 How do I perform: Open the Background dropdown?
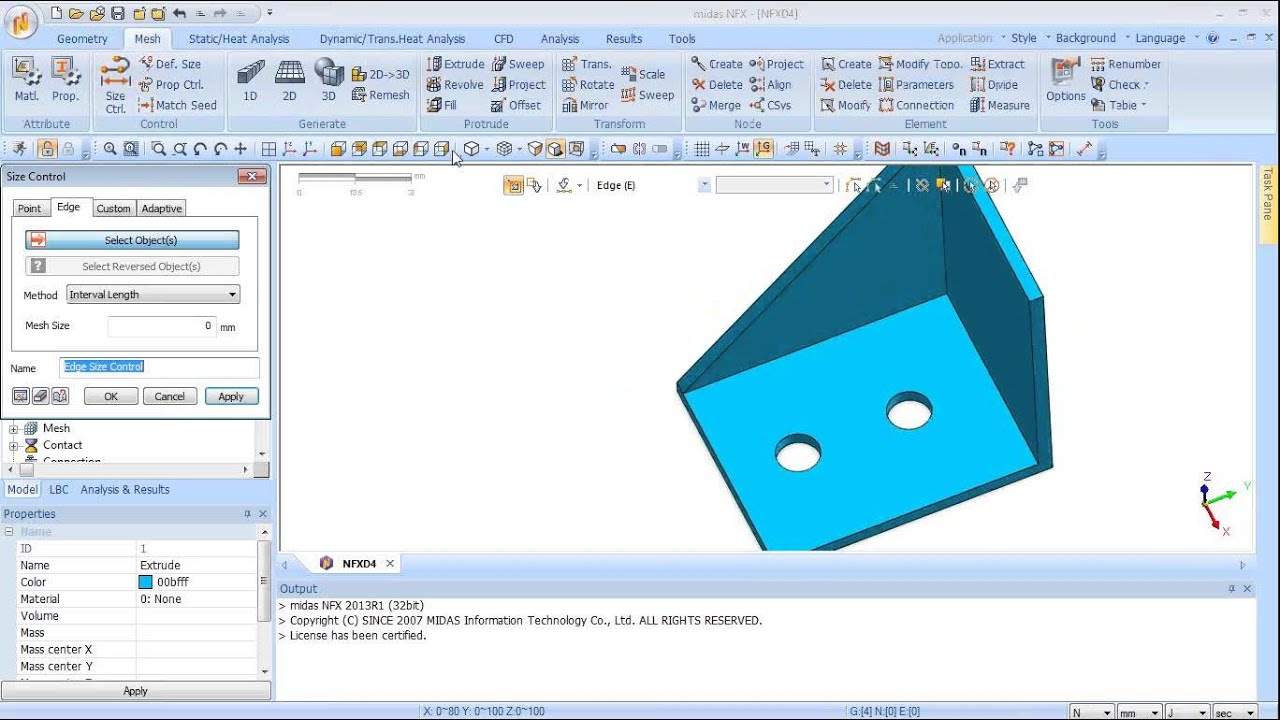pos(1086,38)
